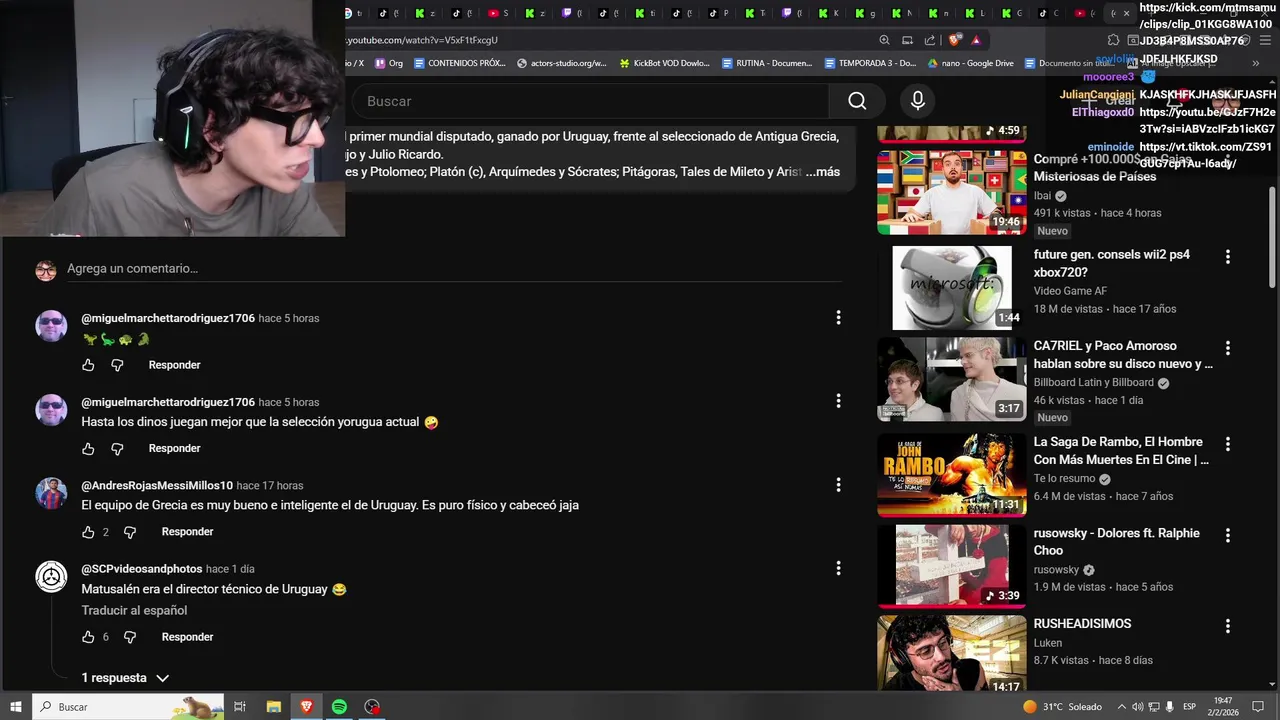The image size is (1280, 720).
Task: Open Windows Start menu
Action: point(16,707)
